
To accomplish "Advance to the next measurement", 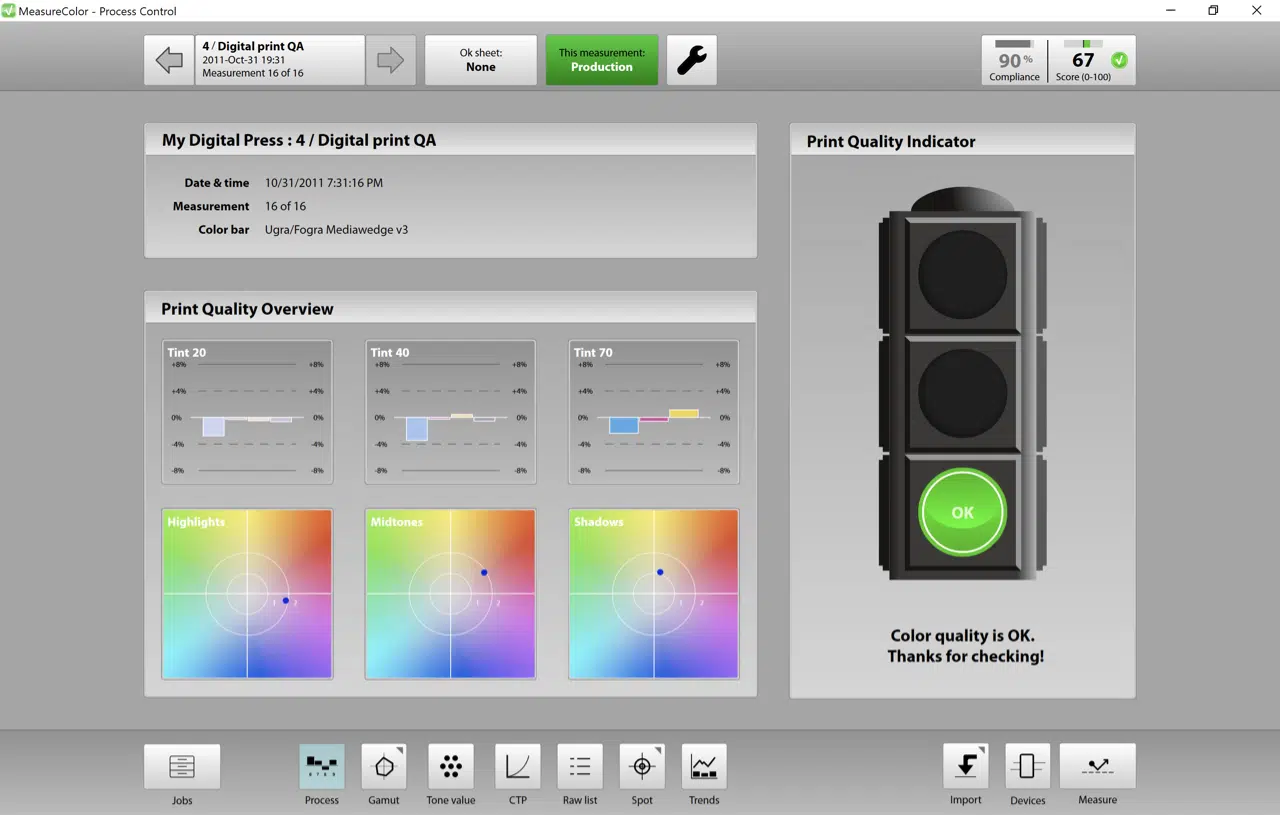I will pos(390,59).
